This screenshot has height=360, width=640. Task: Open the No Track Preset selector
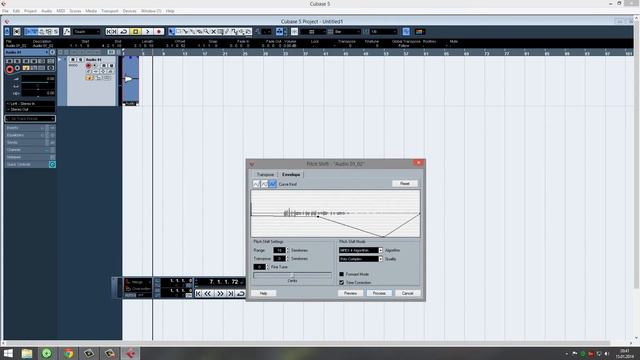[x=30, y=119]
